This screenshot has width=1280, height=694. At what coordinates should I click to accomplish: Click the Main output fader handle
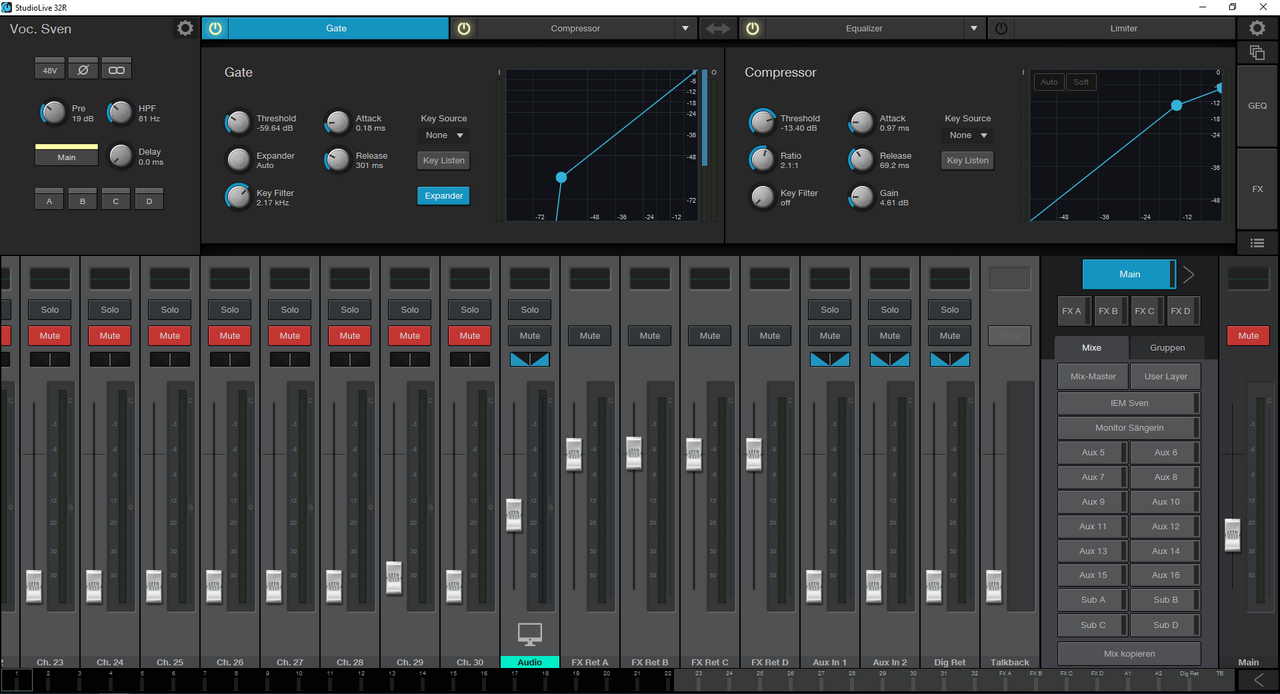click(1232, 535)
